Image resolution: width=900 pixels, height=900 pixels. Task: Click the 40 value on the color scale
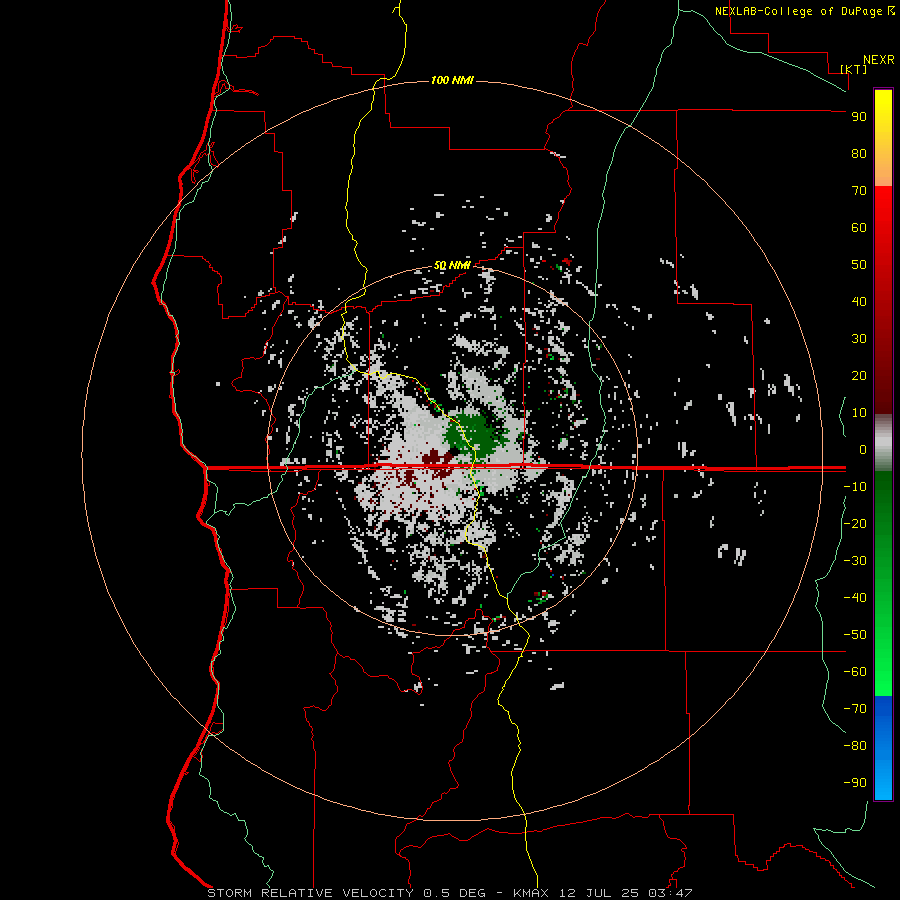[859, 302]
